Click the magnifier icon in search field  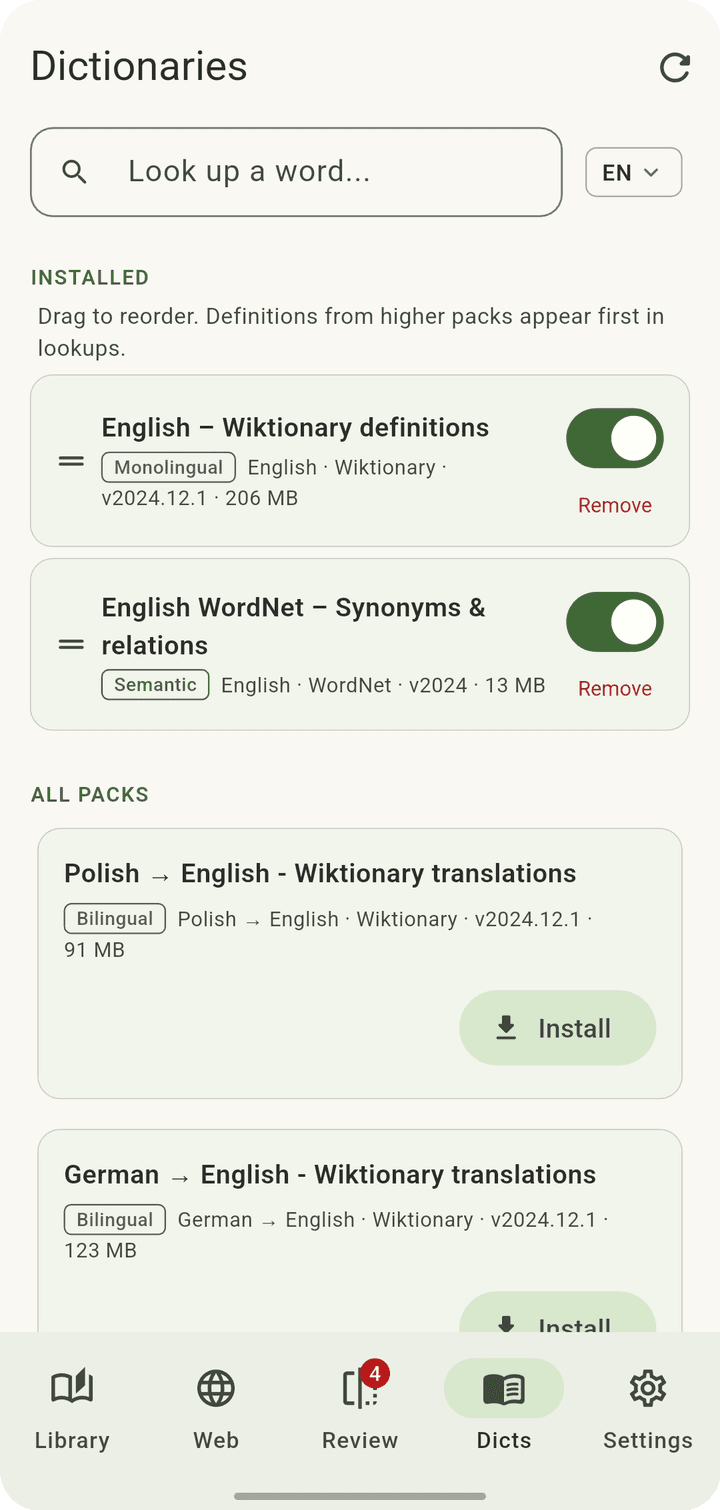(74, 172)
